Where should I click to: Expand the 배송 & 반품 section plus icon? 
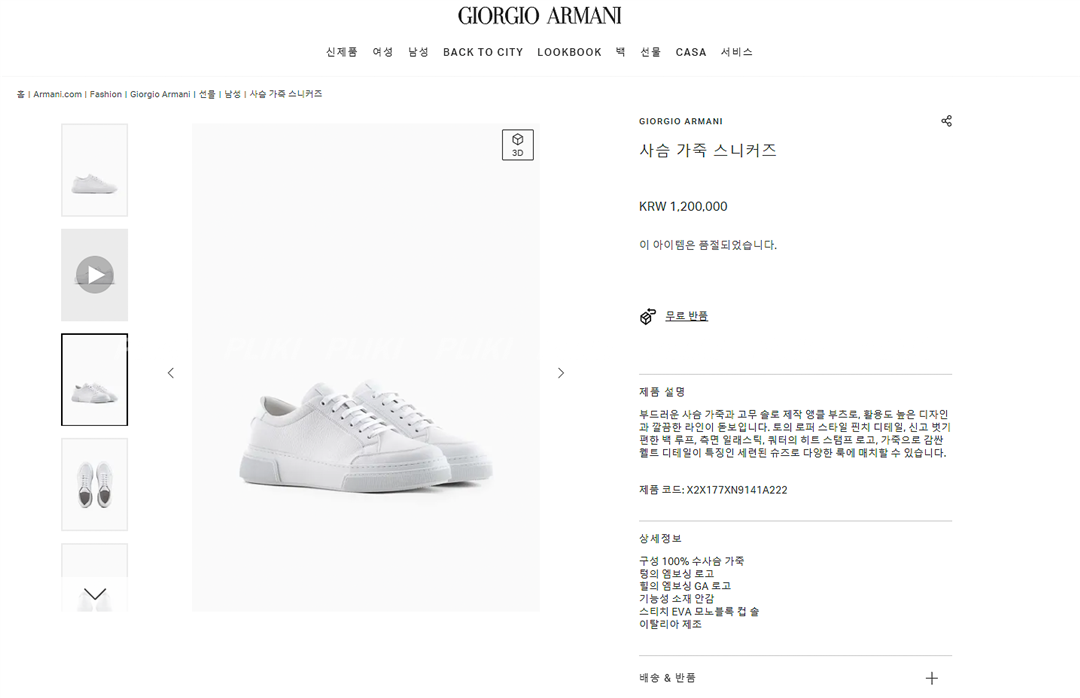click(931, 678)
